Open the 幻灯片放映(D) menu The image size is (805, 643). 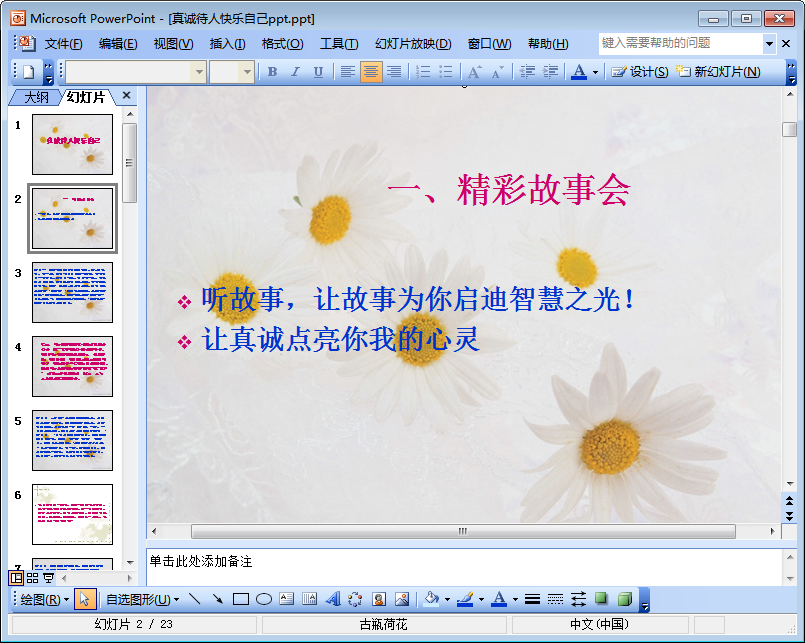point(413,44)
